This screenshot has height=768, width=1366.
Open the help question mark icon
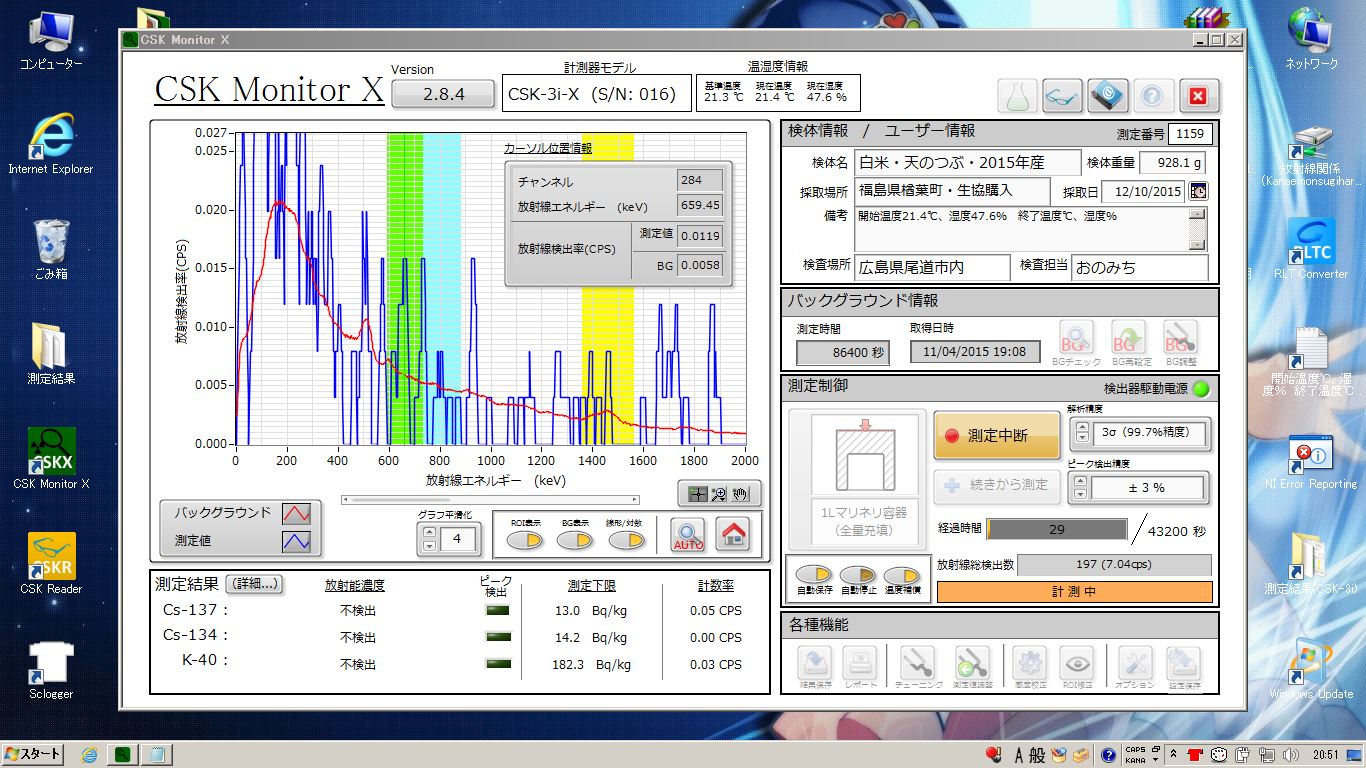click(x=1153, y=96)
